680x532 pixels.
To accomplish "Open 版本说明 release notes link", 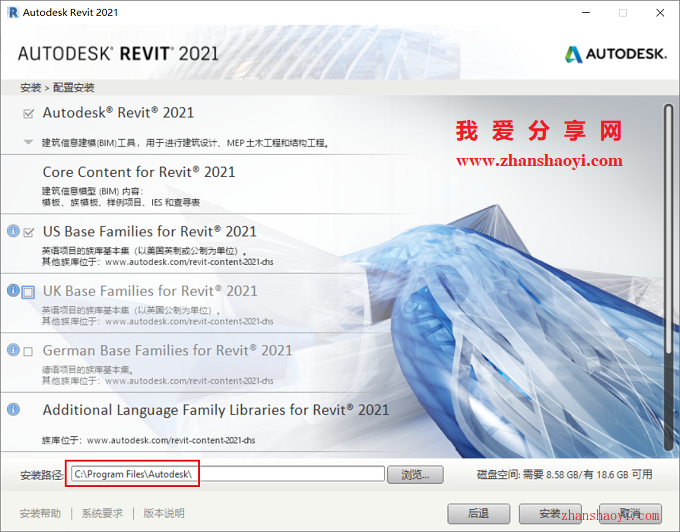I will [164, 513].
